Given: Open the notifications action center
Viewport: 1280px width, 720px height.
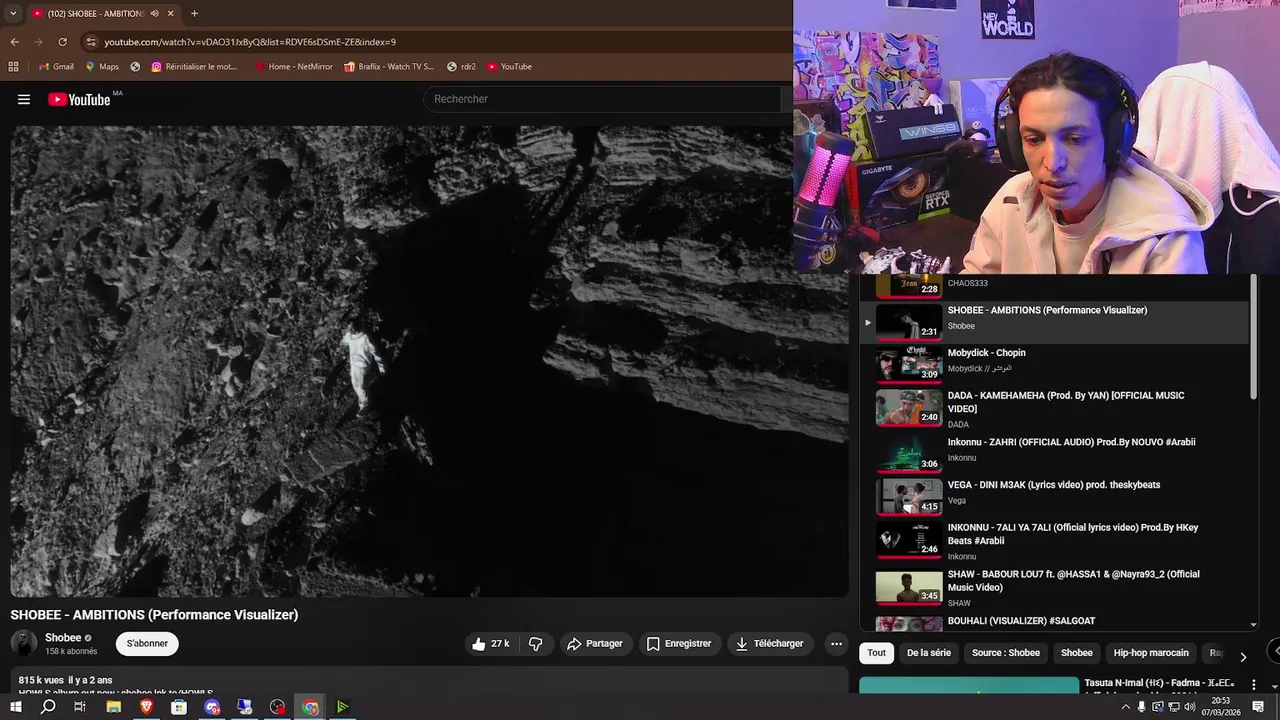Looking at the screenshot, I should [x=1259, y=707].
